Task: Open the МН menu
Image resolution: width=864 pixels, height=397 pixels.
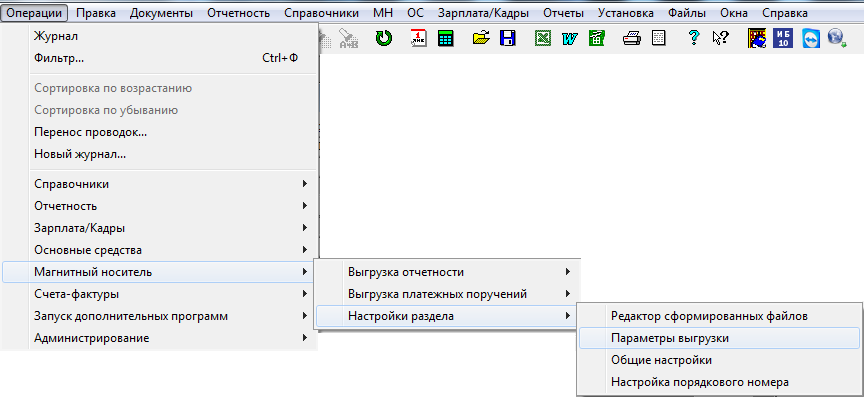Action: [383, 13]
